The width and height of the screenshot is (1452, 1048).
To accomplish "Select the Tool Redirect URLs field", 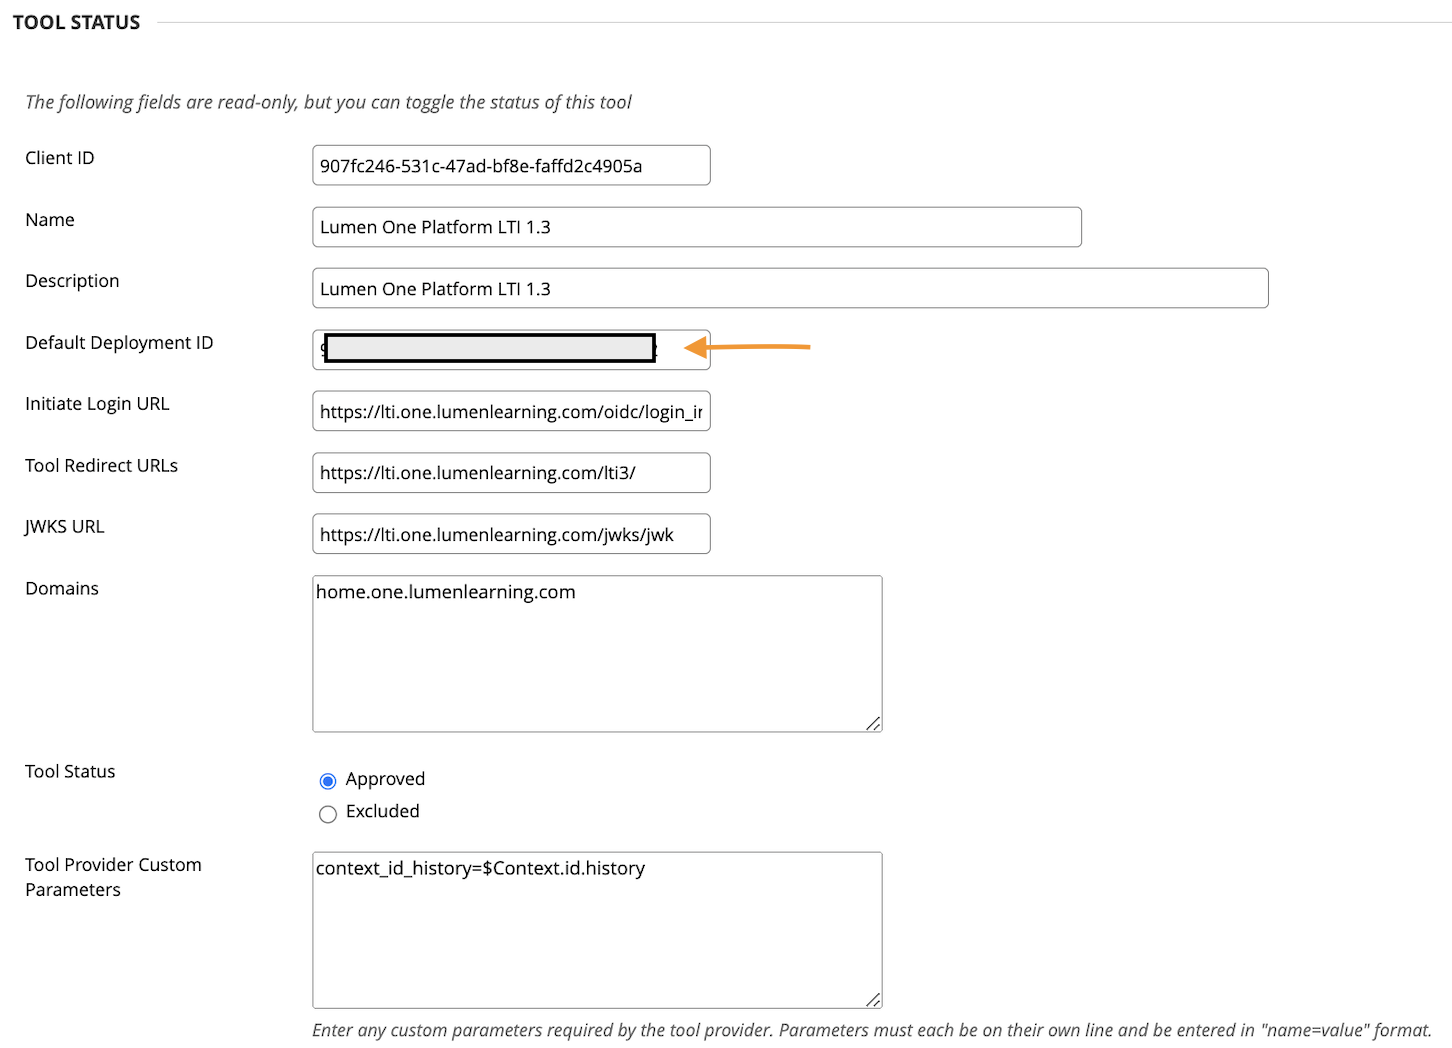I will point(510,472).
